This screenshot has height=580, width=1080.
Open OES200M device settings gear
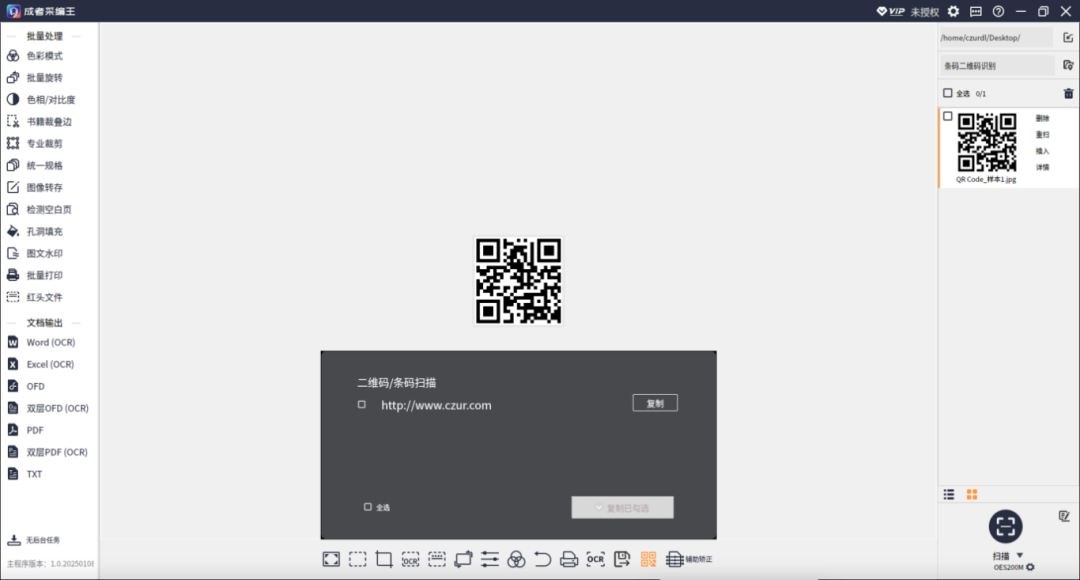[1030, 568]
